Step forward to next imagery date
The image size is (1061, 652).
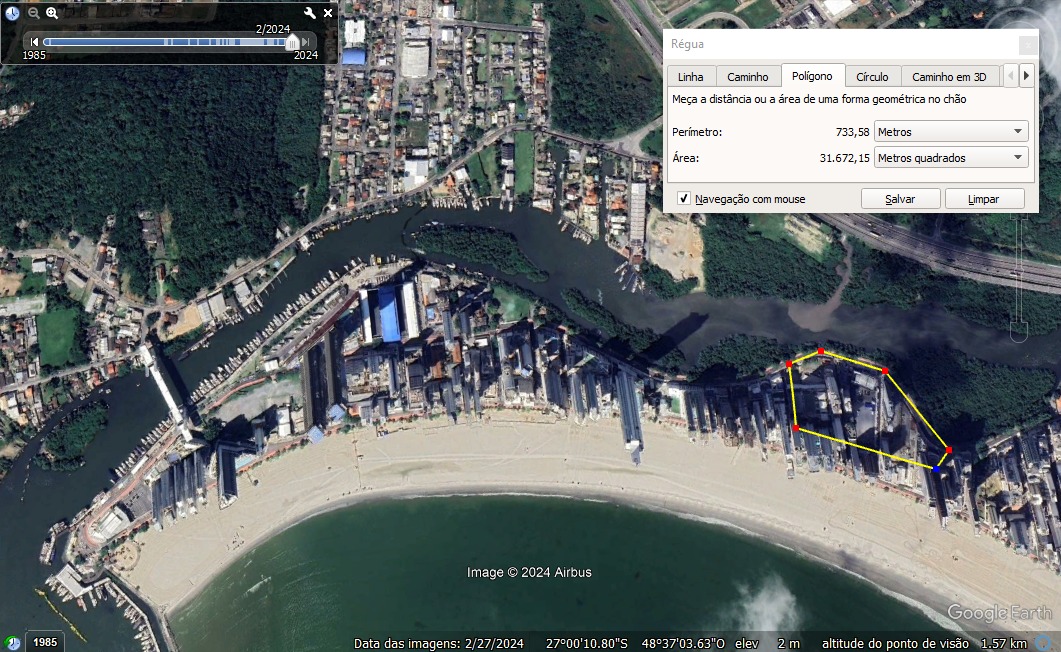coord(308,42)
